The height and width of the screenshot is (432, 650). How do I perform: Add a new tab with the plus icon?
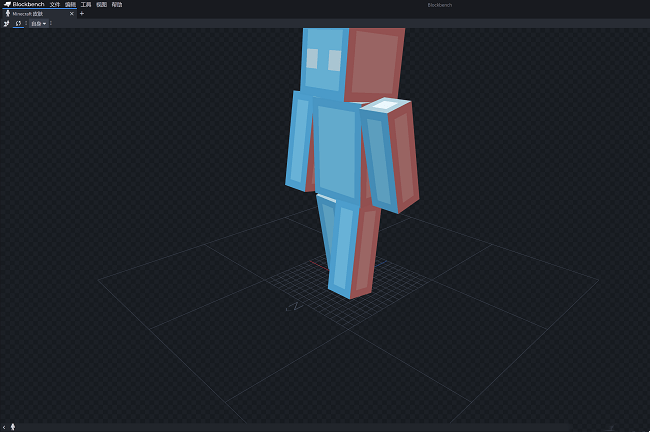82,13
